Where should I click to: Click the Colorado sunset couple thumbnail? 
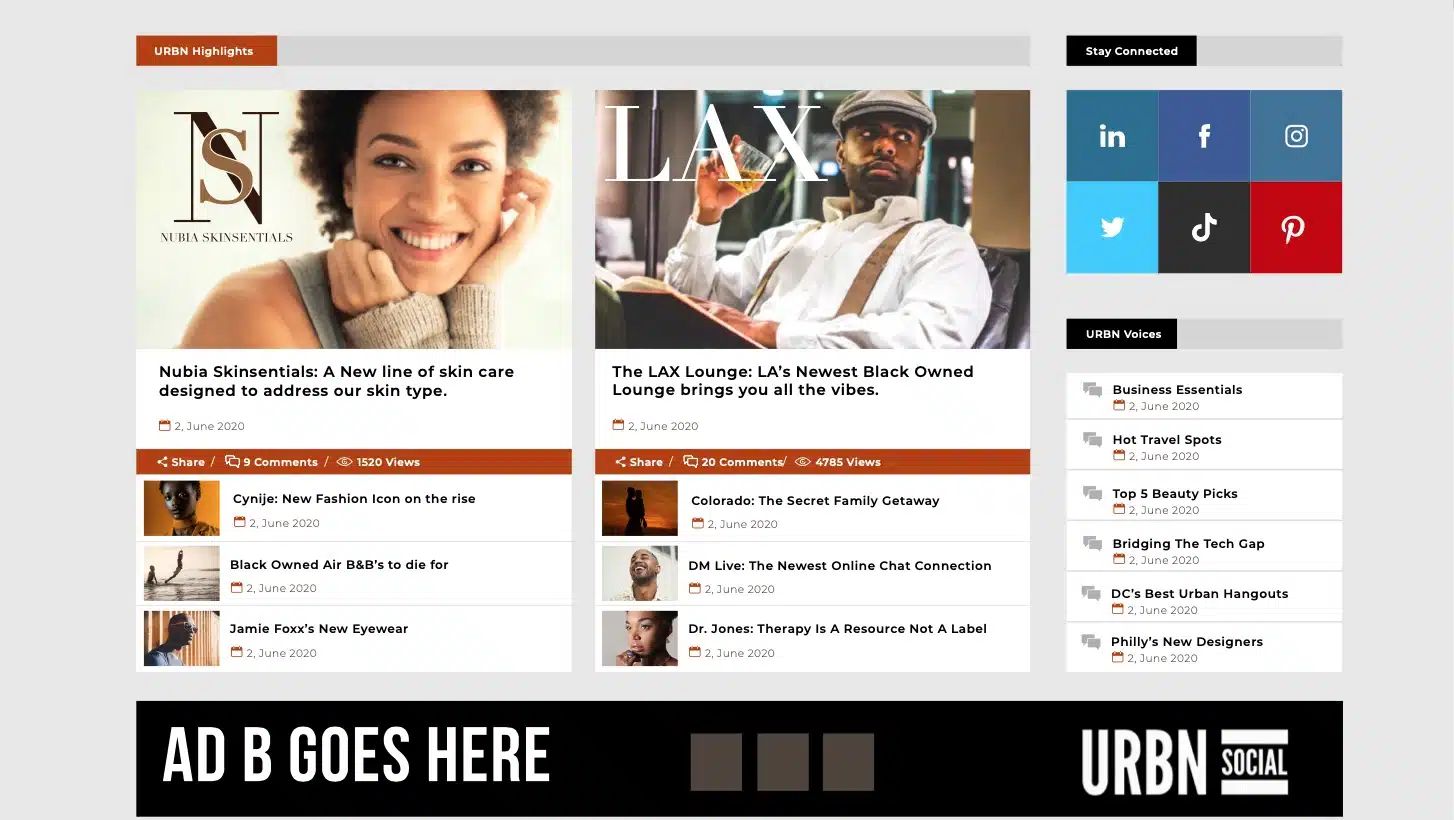click(x=640, y=508)
